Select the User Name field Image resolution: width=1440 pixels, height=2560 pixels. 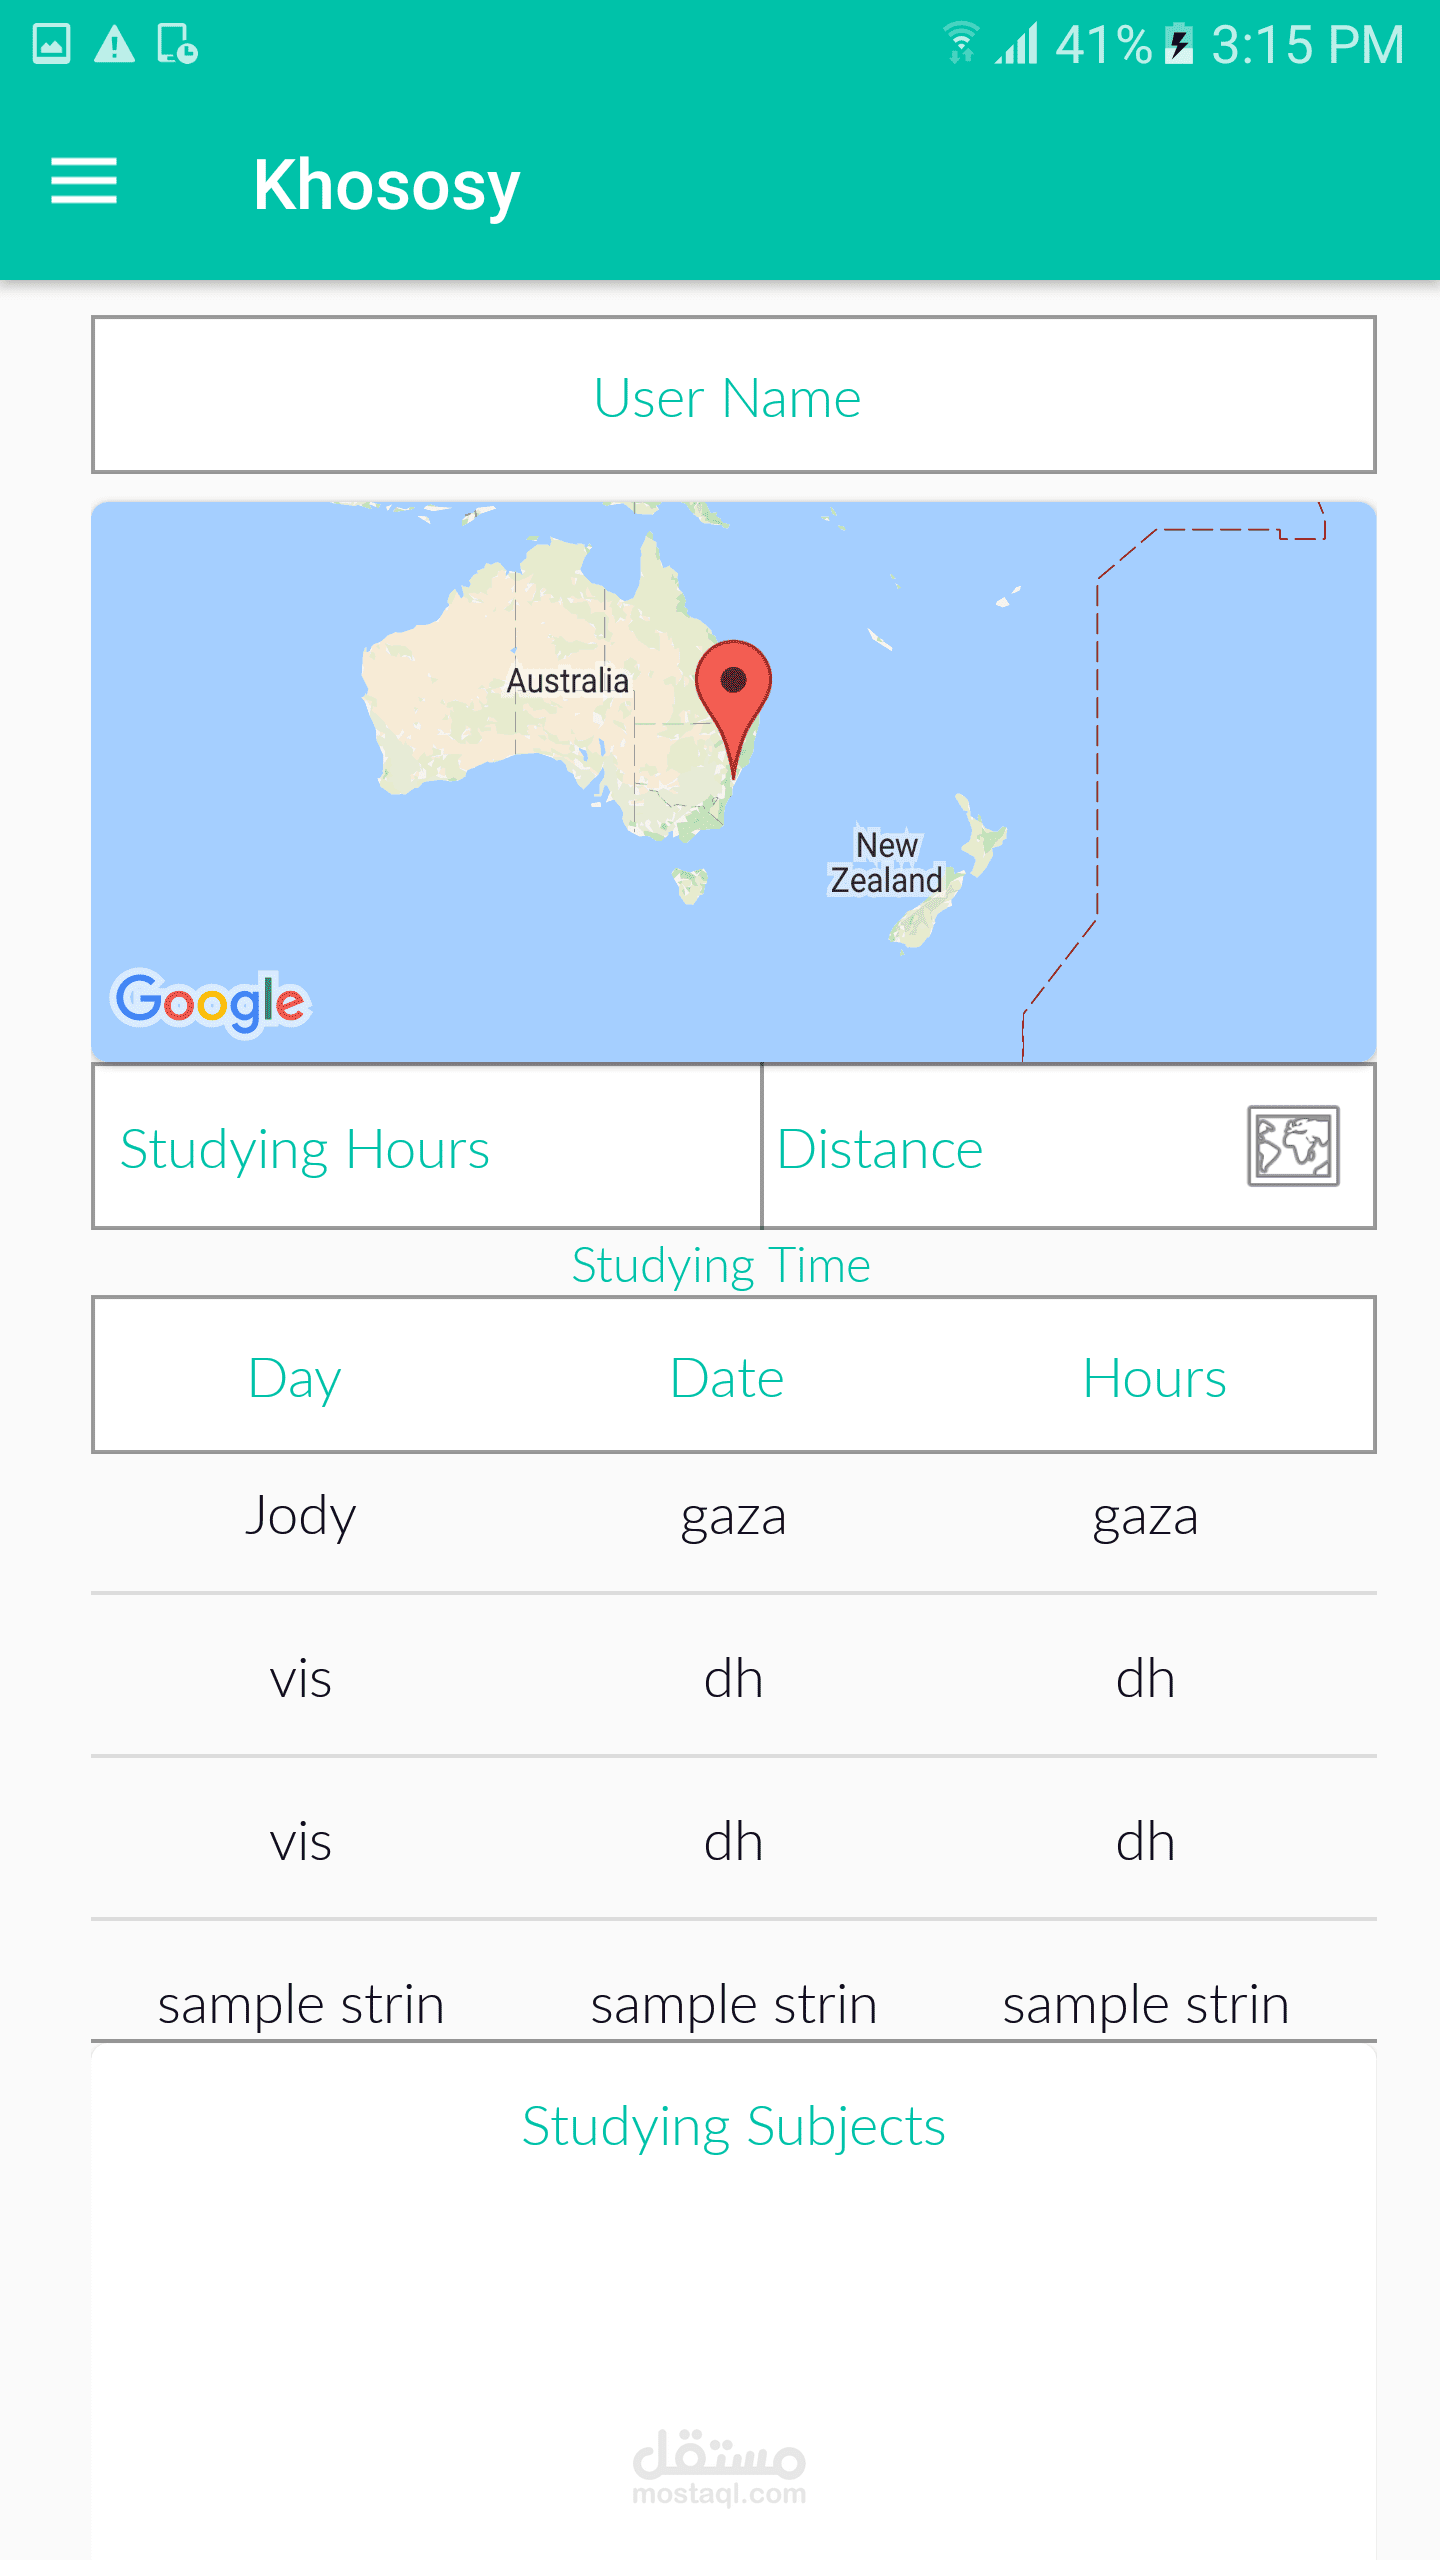click(733, 396)
